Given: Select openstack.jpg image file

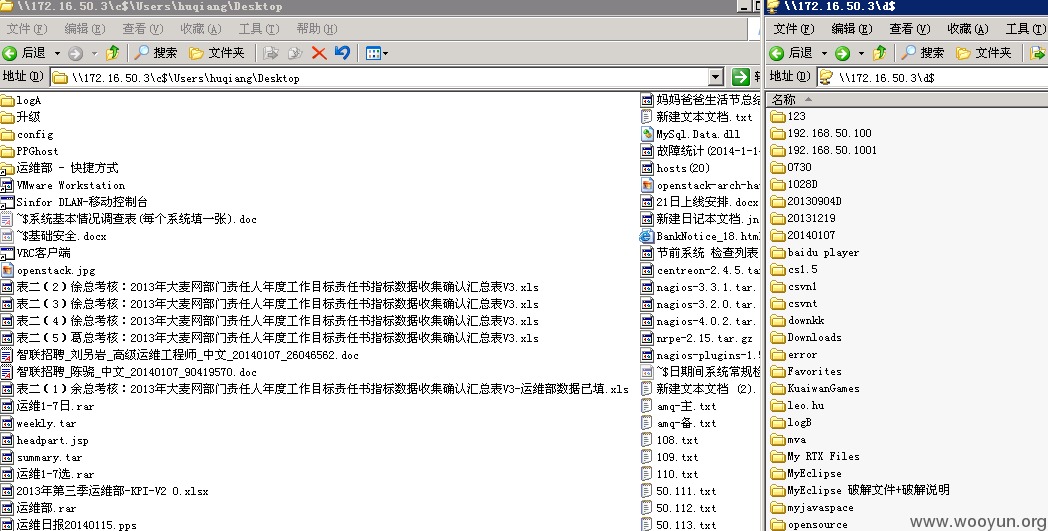Looking at the screenshot, I should [x=48, y=270].
